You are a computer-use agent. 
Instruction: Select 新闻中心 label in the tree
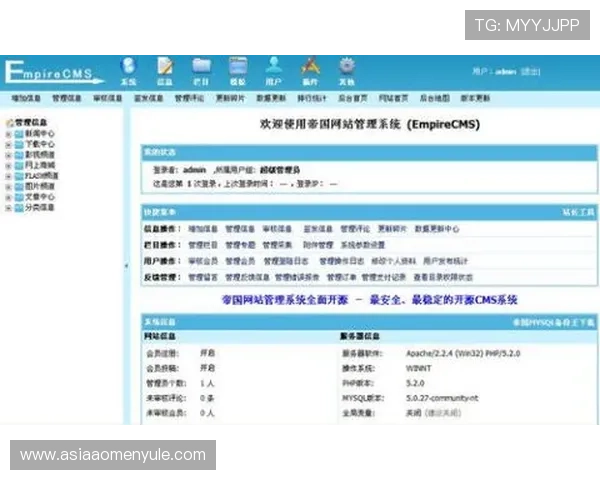(x=40, y=134)
